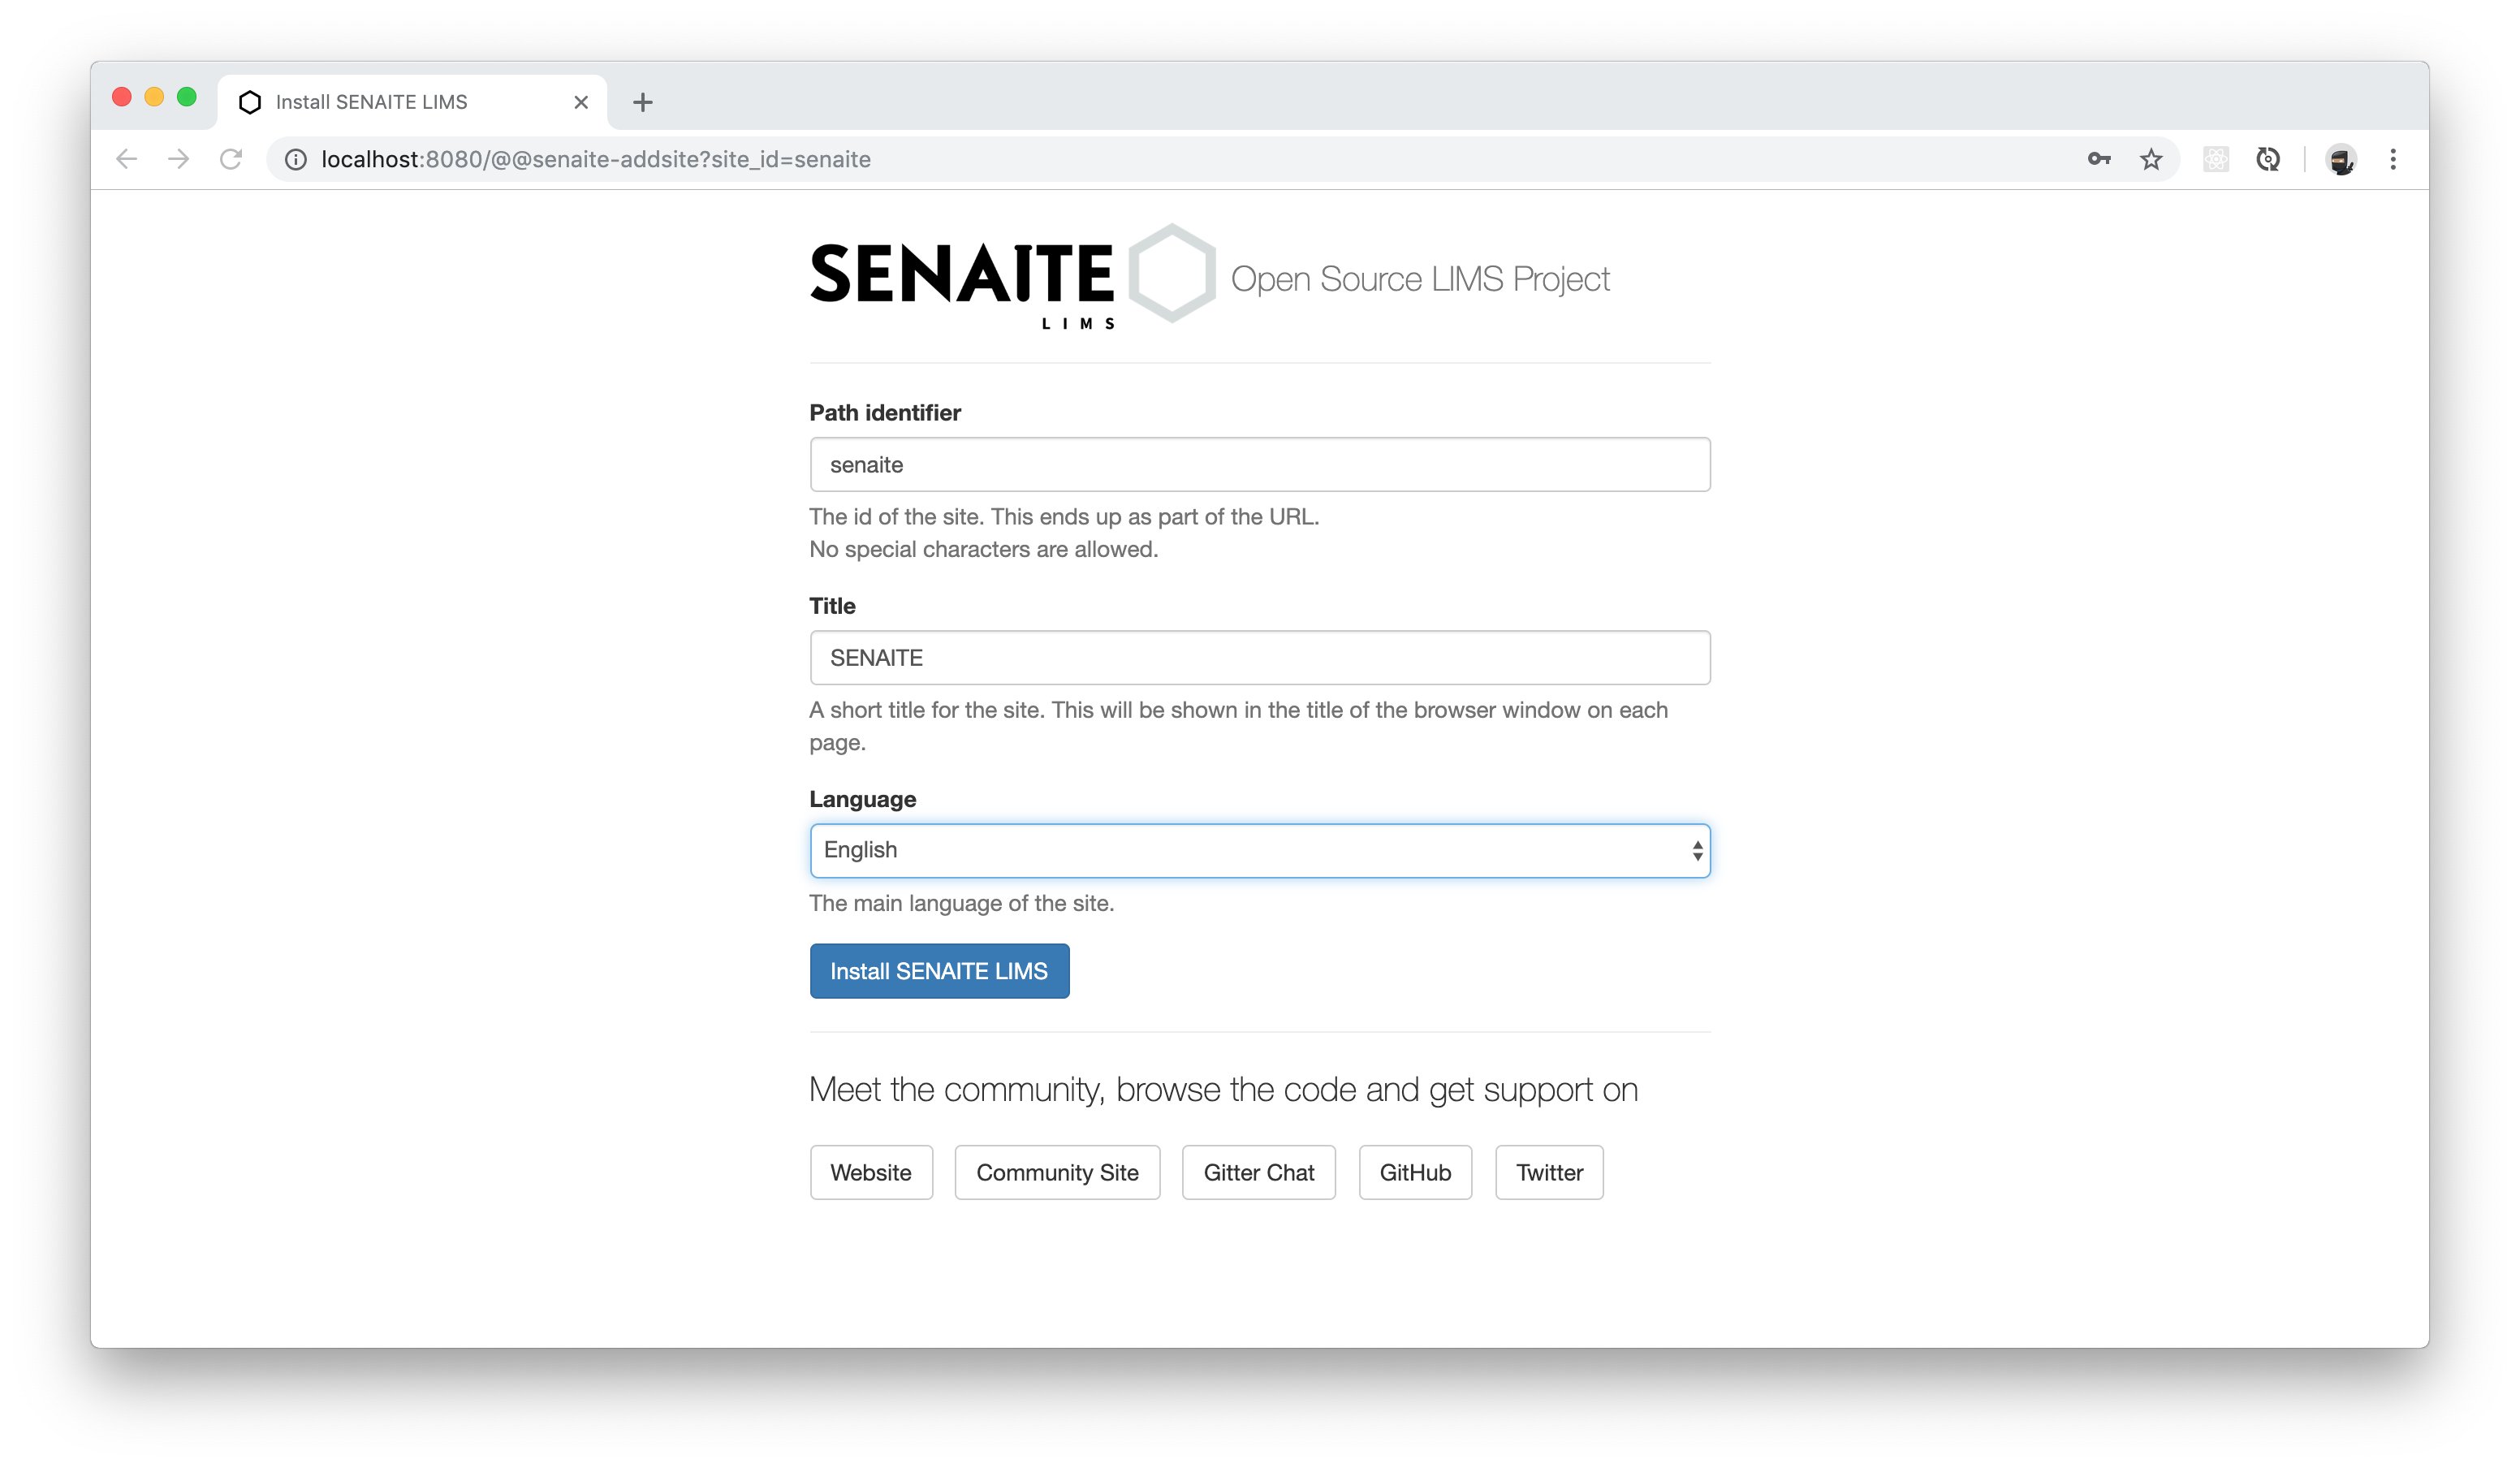2520x1468 pixels.
Task: Click the browser new tab plus icon
Action: pyautogui.click(x=643, y=101)
